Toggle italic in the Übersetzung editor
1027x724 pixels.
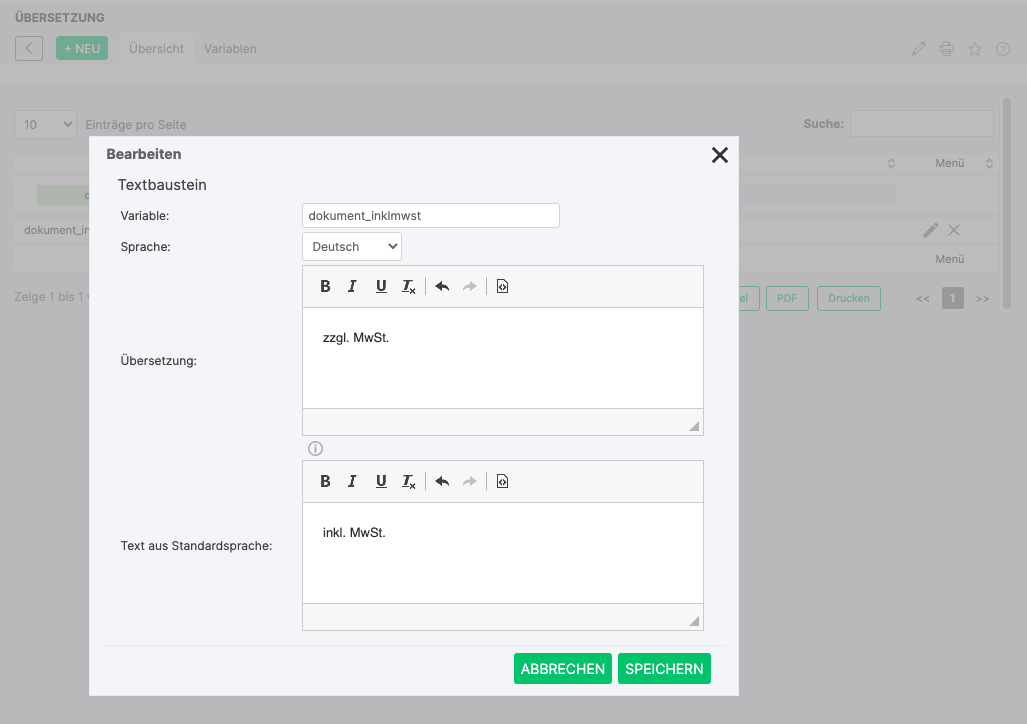tap(352, 287)
